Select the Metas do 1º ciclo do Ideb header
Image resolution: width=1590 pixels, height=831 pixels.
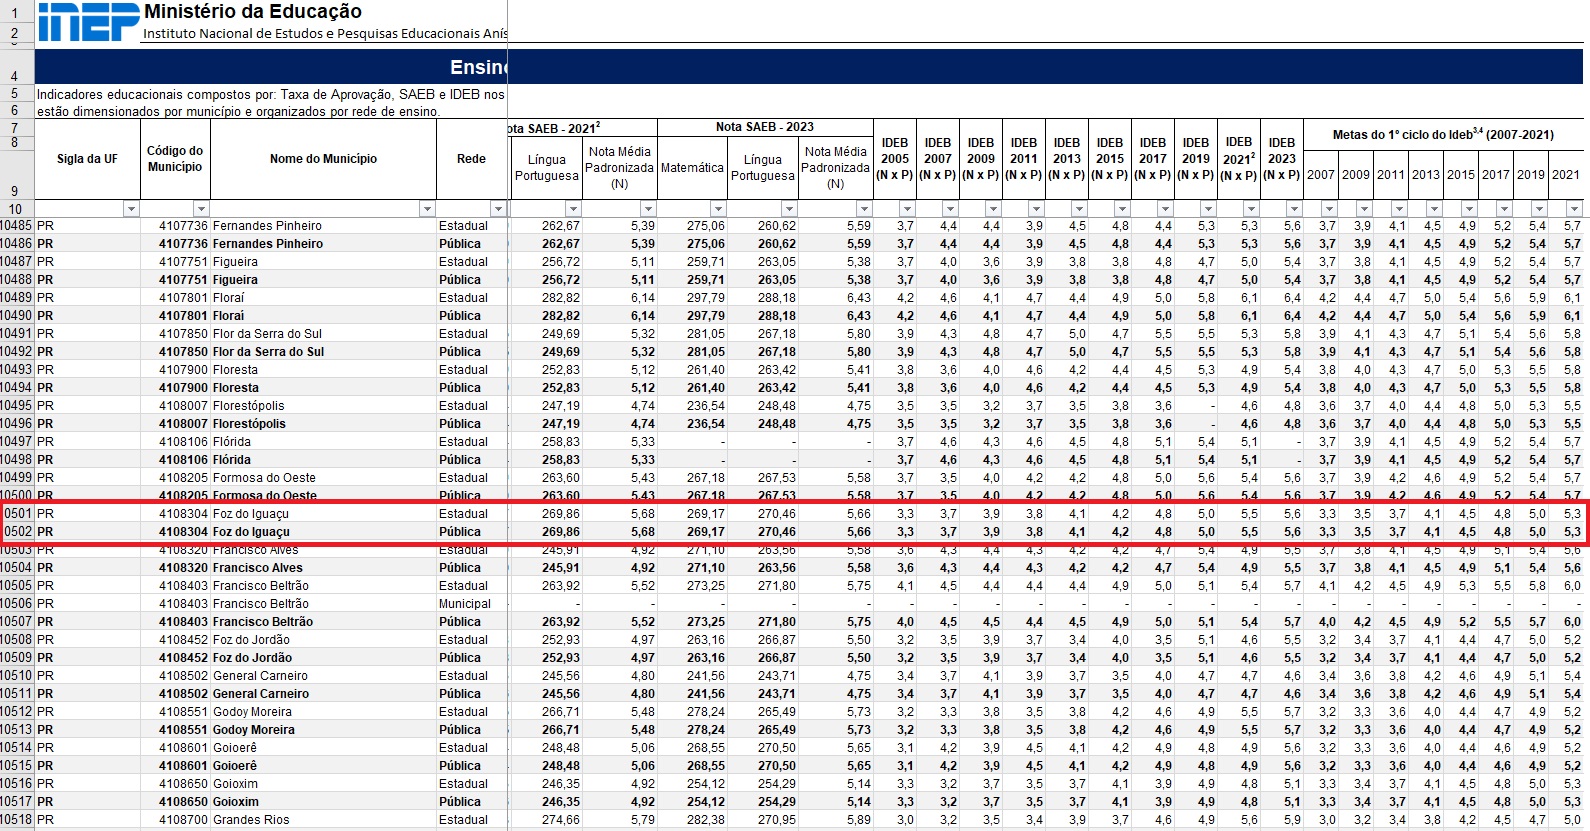pyautogui.click(x=1442, y=135)
